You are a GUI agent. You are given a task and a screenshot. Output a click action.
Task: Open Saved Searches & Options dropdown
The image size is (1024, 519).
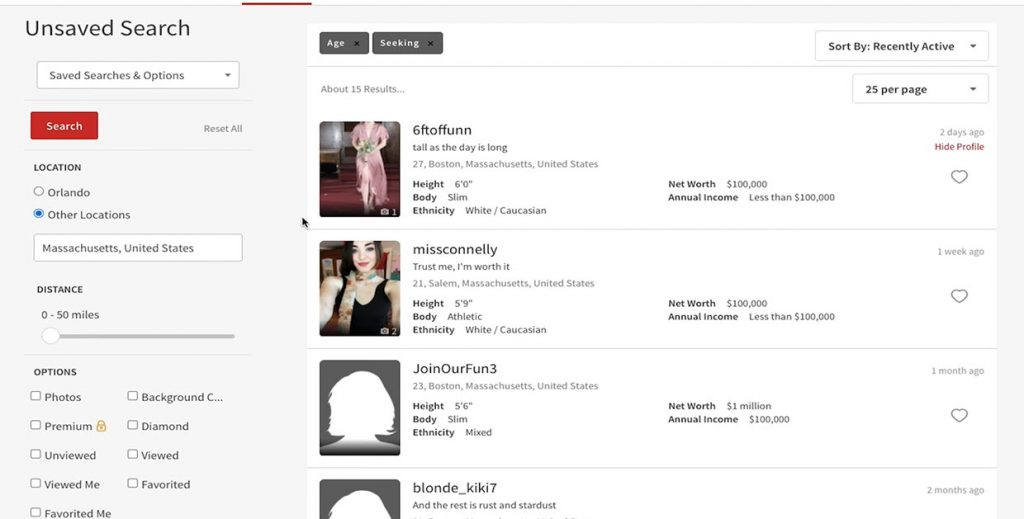(x=138, y=75)
